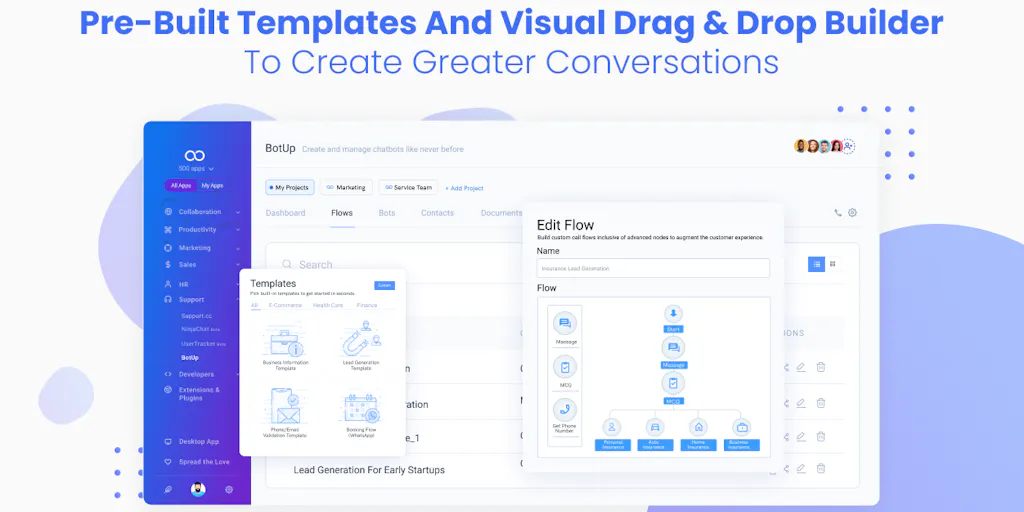Switch to list view
Viewport: 1024px width, 512px height.
(x=816, y=264)
